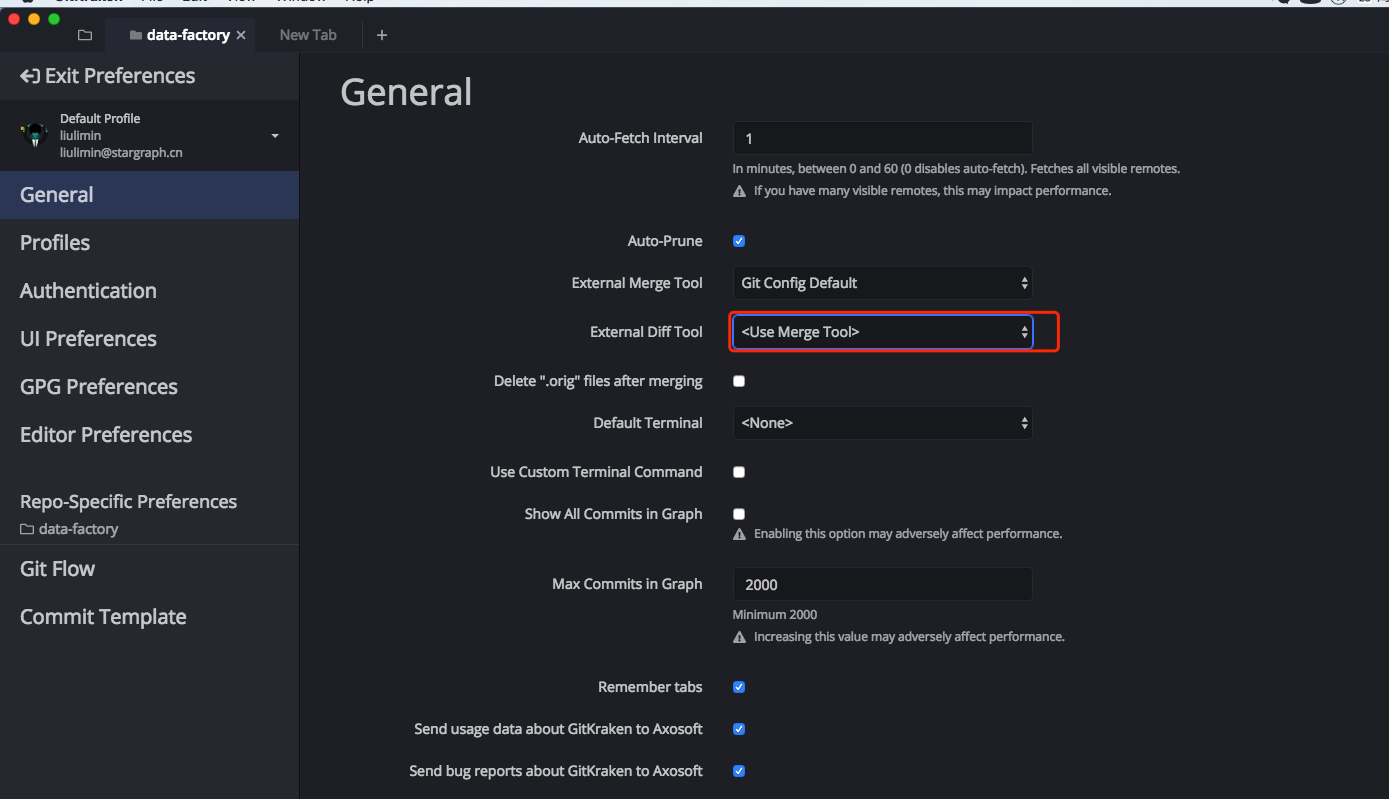The height and width of the screenshot is (799, 1389).
Task: Expand the profile switcher dropdown arrow
Action: point(275,136)
